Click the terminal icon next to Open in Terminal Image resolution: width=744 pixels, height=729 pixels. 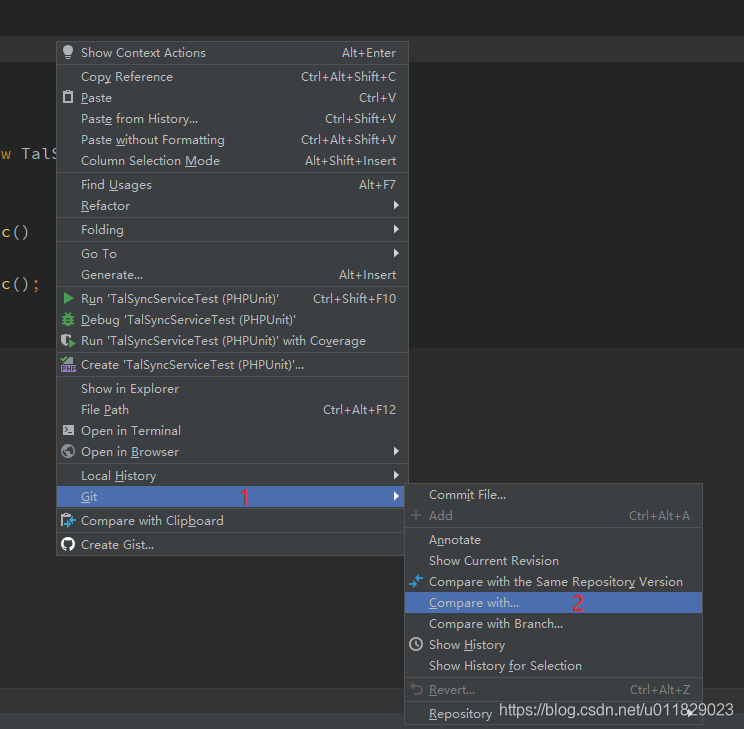coord(68,430)
